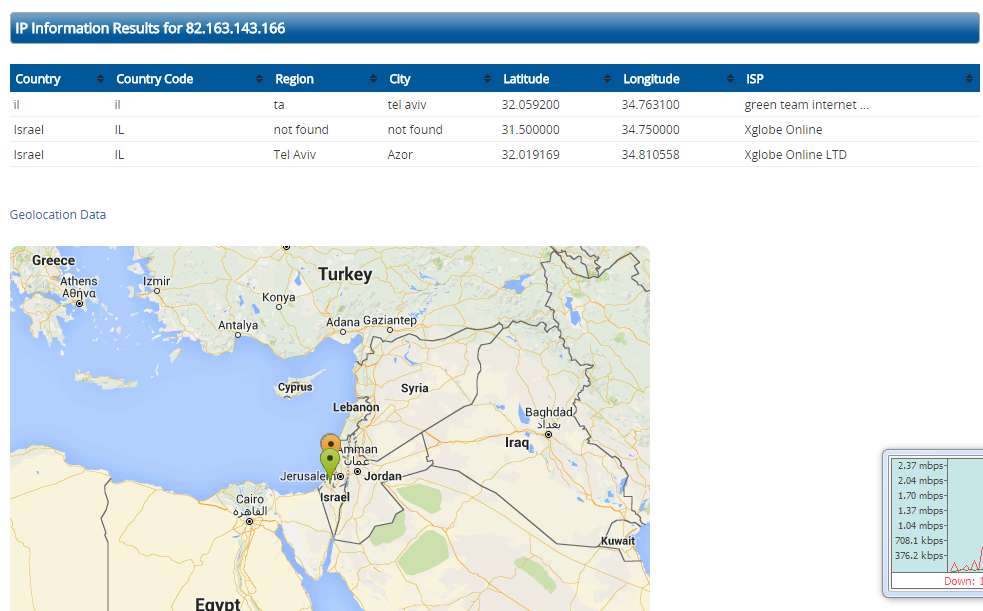The height and width of the screenshot is (611, 983).
Task: Select latitude value 32.059200
Action: (x=530, y=105)
